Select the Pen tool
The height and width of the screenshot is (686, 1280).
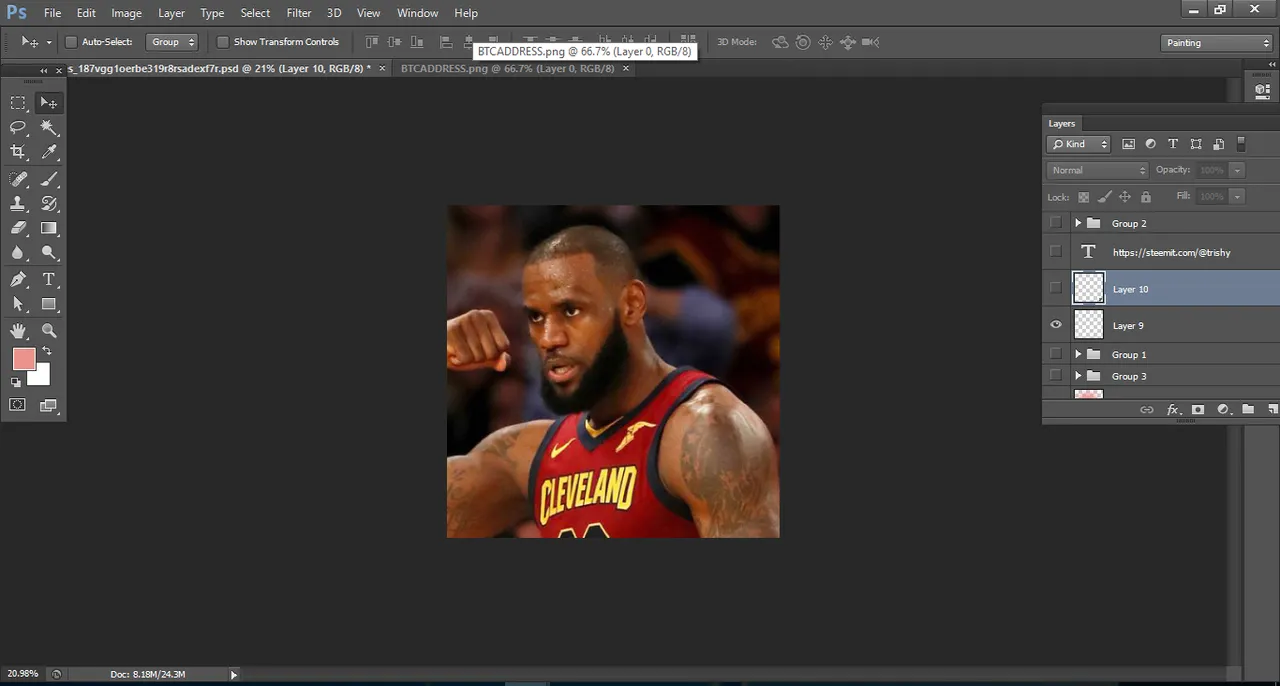click(18, 280)
